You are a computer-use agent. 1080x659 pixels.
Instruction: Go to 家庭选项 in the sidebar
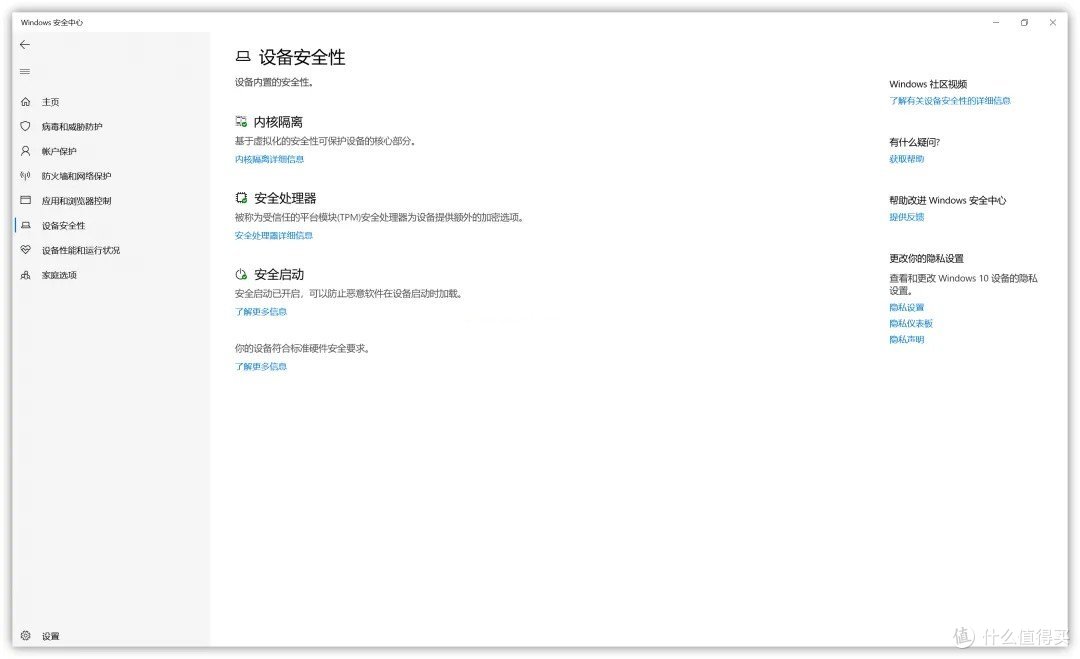coord(59,275)
